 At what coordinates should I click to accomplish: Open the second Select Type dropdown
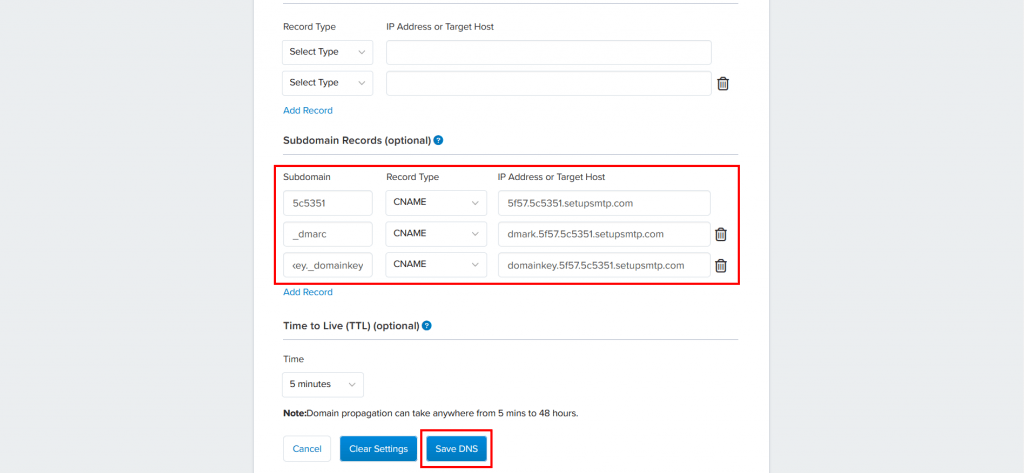328,83
